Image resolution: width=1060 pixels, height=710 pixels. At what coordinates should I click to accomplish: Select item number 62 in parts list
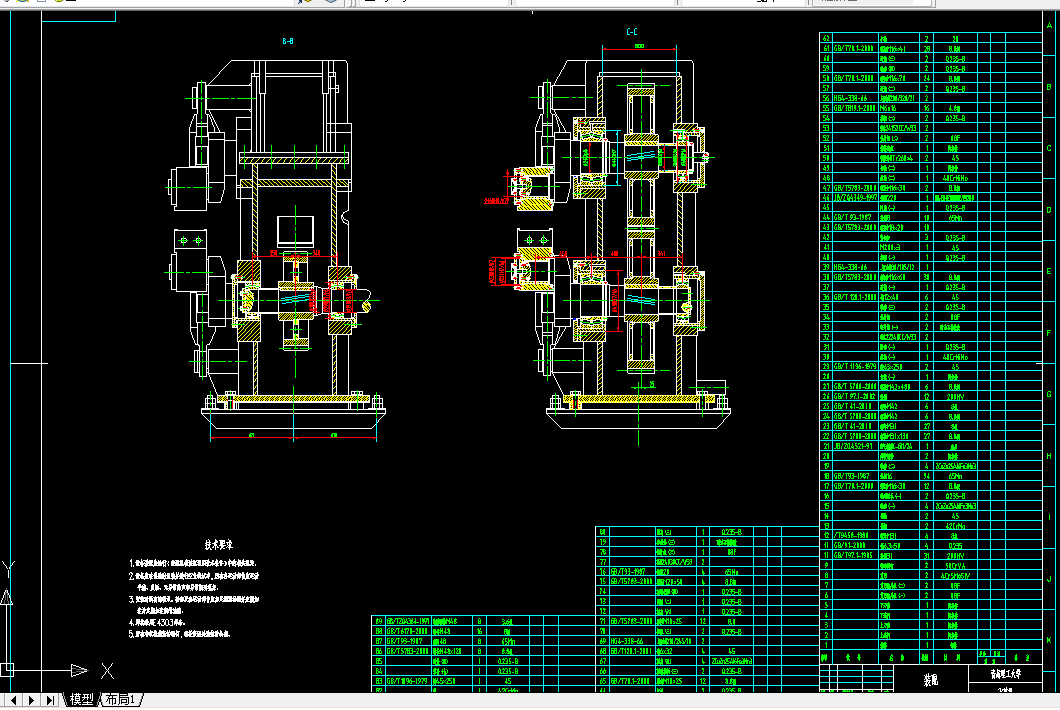[x=825, y=39]
